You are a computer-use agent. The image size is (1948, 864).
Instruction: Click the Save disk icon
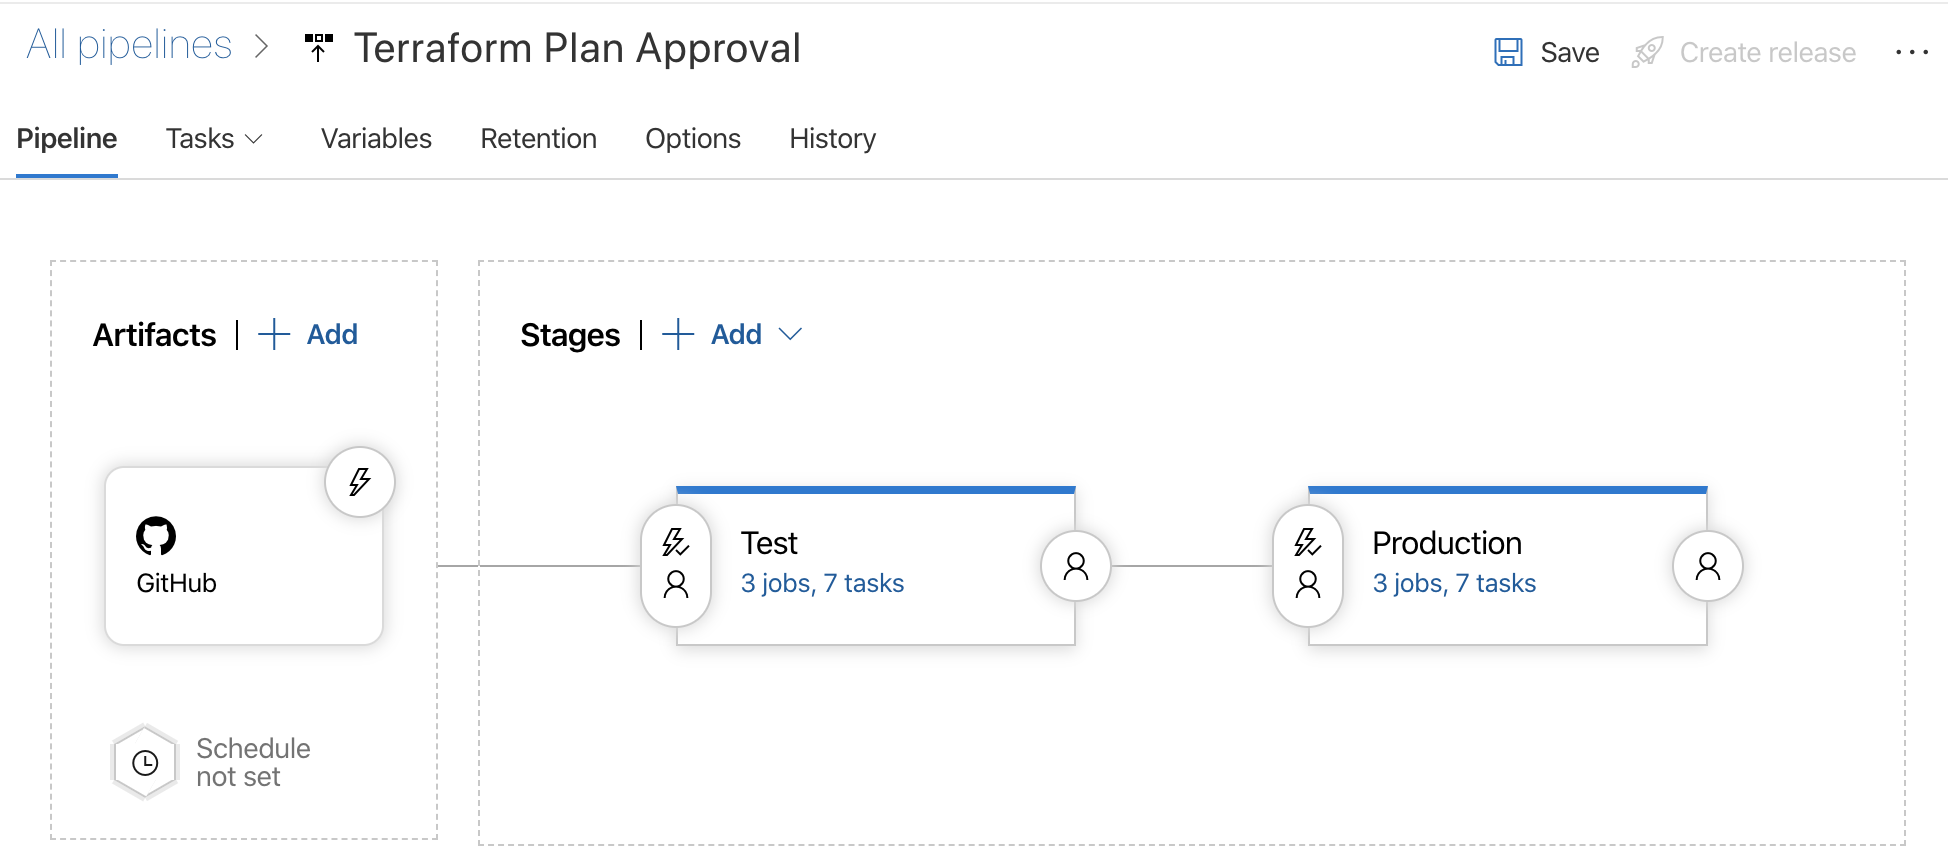(x=1508, y=52)
